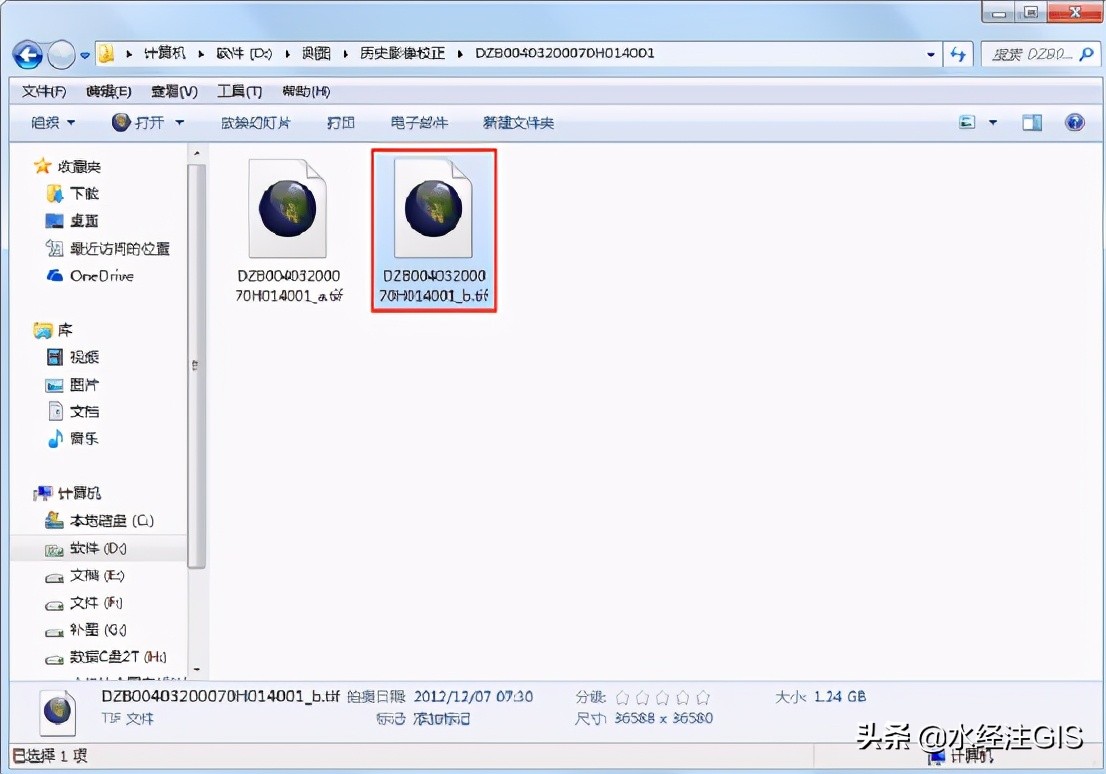Click the Forward navigation arrow button
The image size is (1106, 774).
click(x=61, y=54)
